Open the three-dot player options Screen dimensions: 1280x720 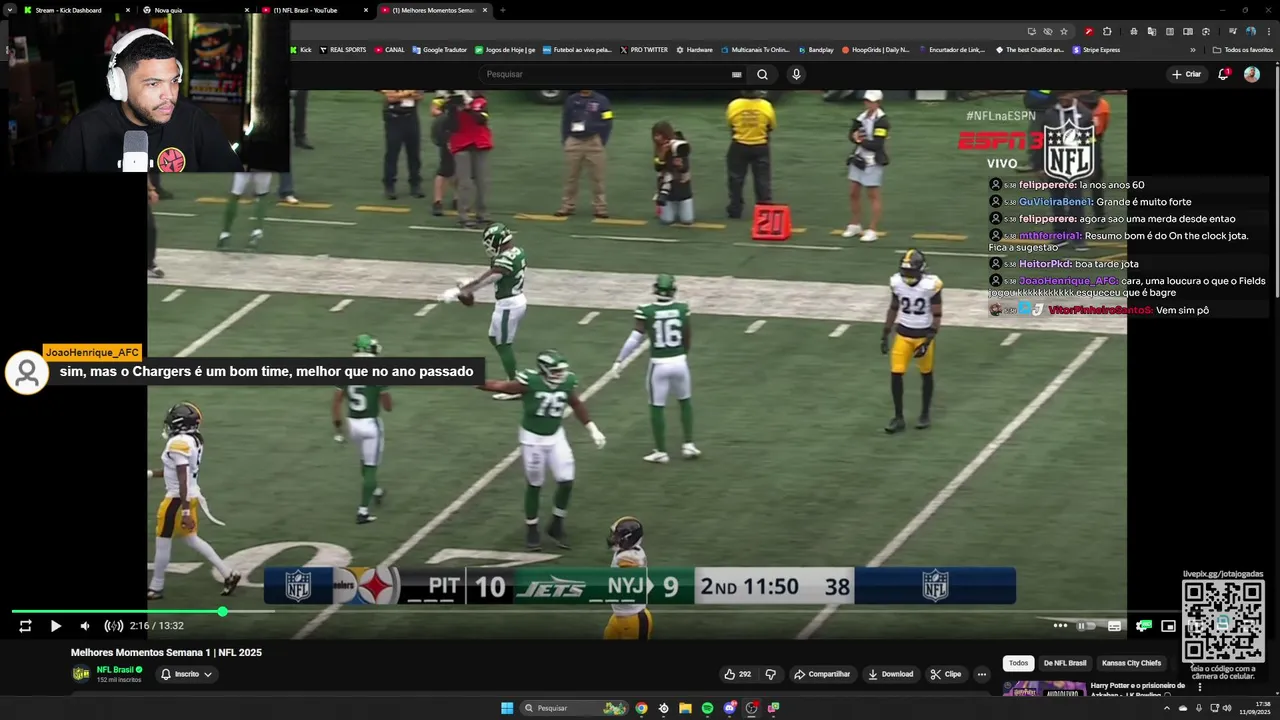[x=1060, y=626]
